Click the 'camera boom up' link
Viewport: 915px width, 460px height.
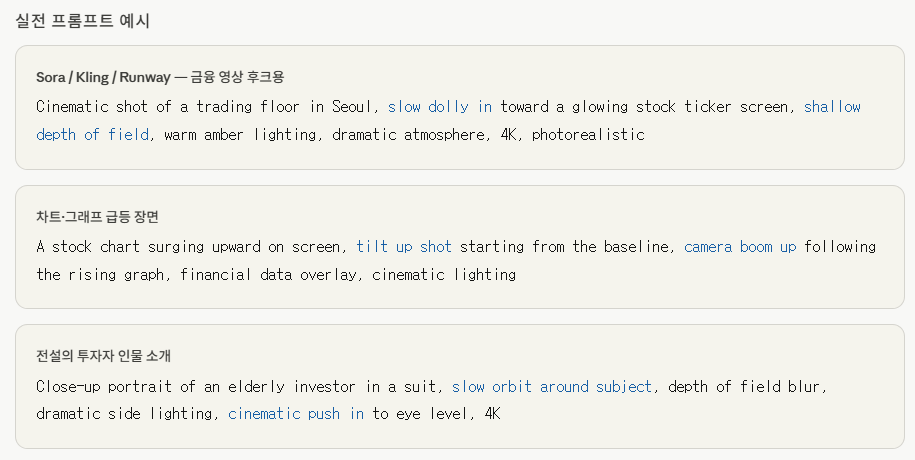point(740,247)
